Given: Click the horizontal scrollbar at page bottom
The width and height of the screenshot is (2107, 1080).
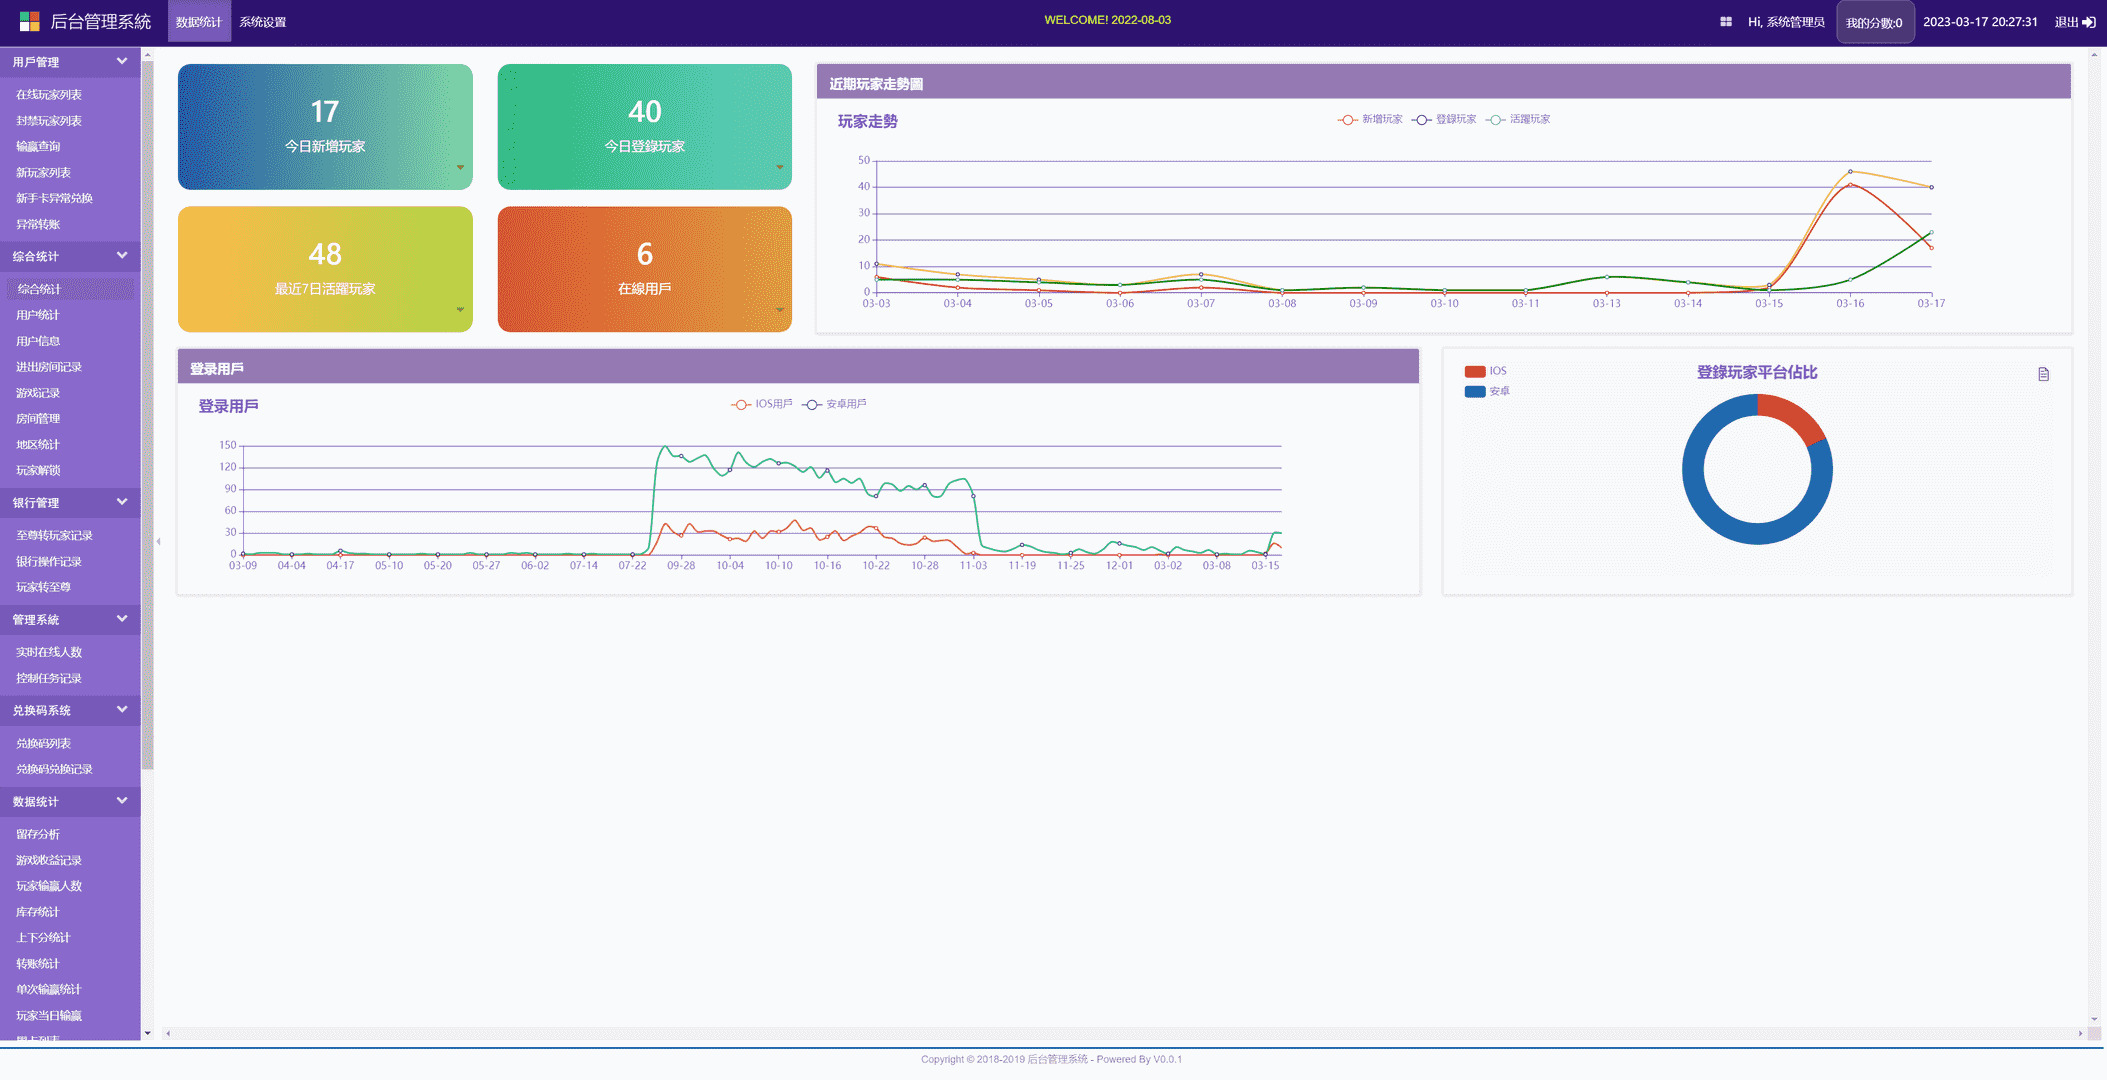Looking at the screenshot, I should pyautogui.click(x=1120, y=1033).
